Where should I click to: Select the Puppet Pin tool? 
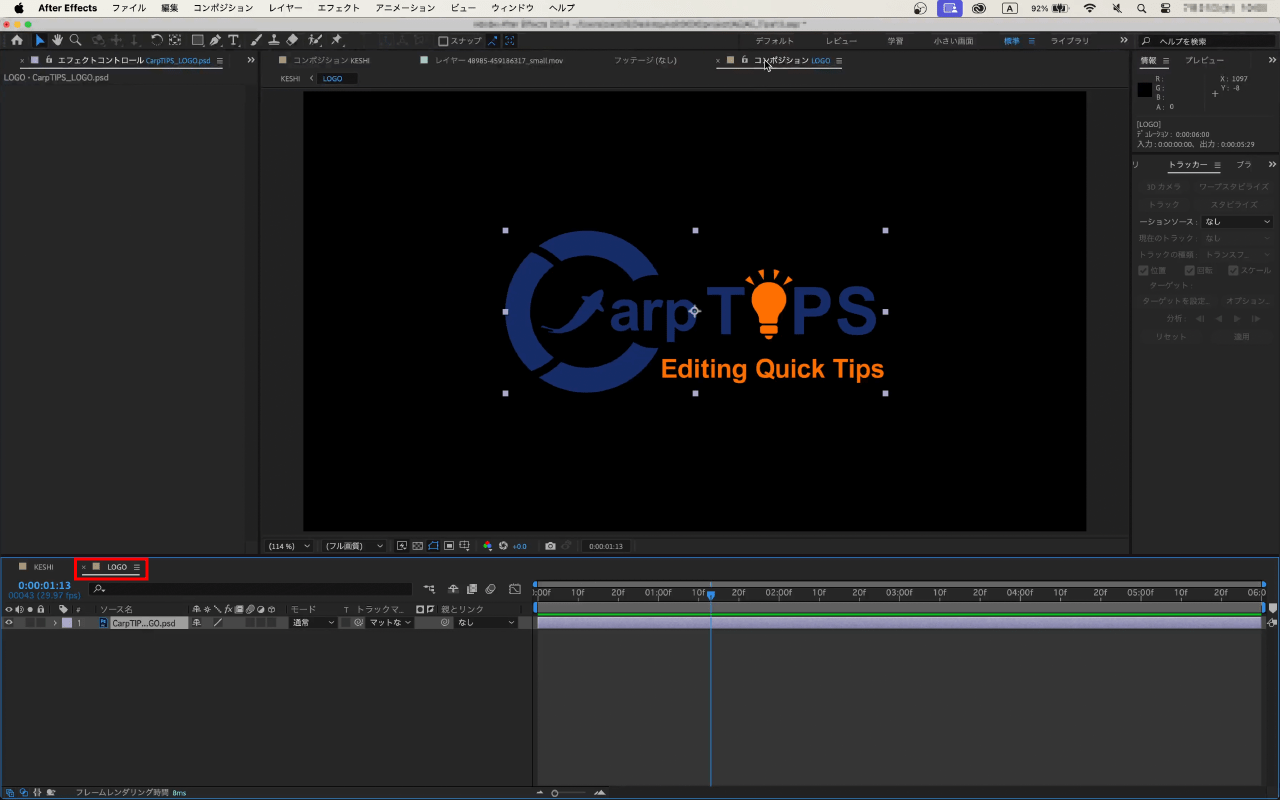click(x=337, y=41)
